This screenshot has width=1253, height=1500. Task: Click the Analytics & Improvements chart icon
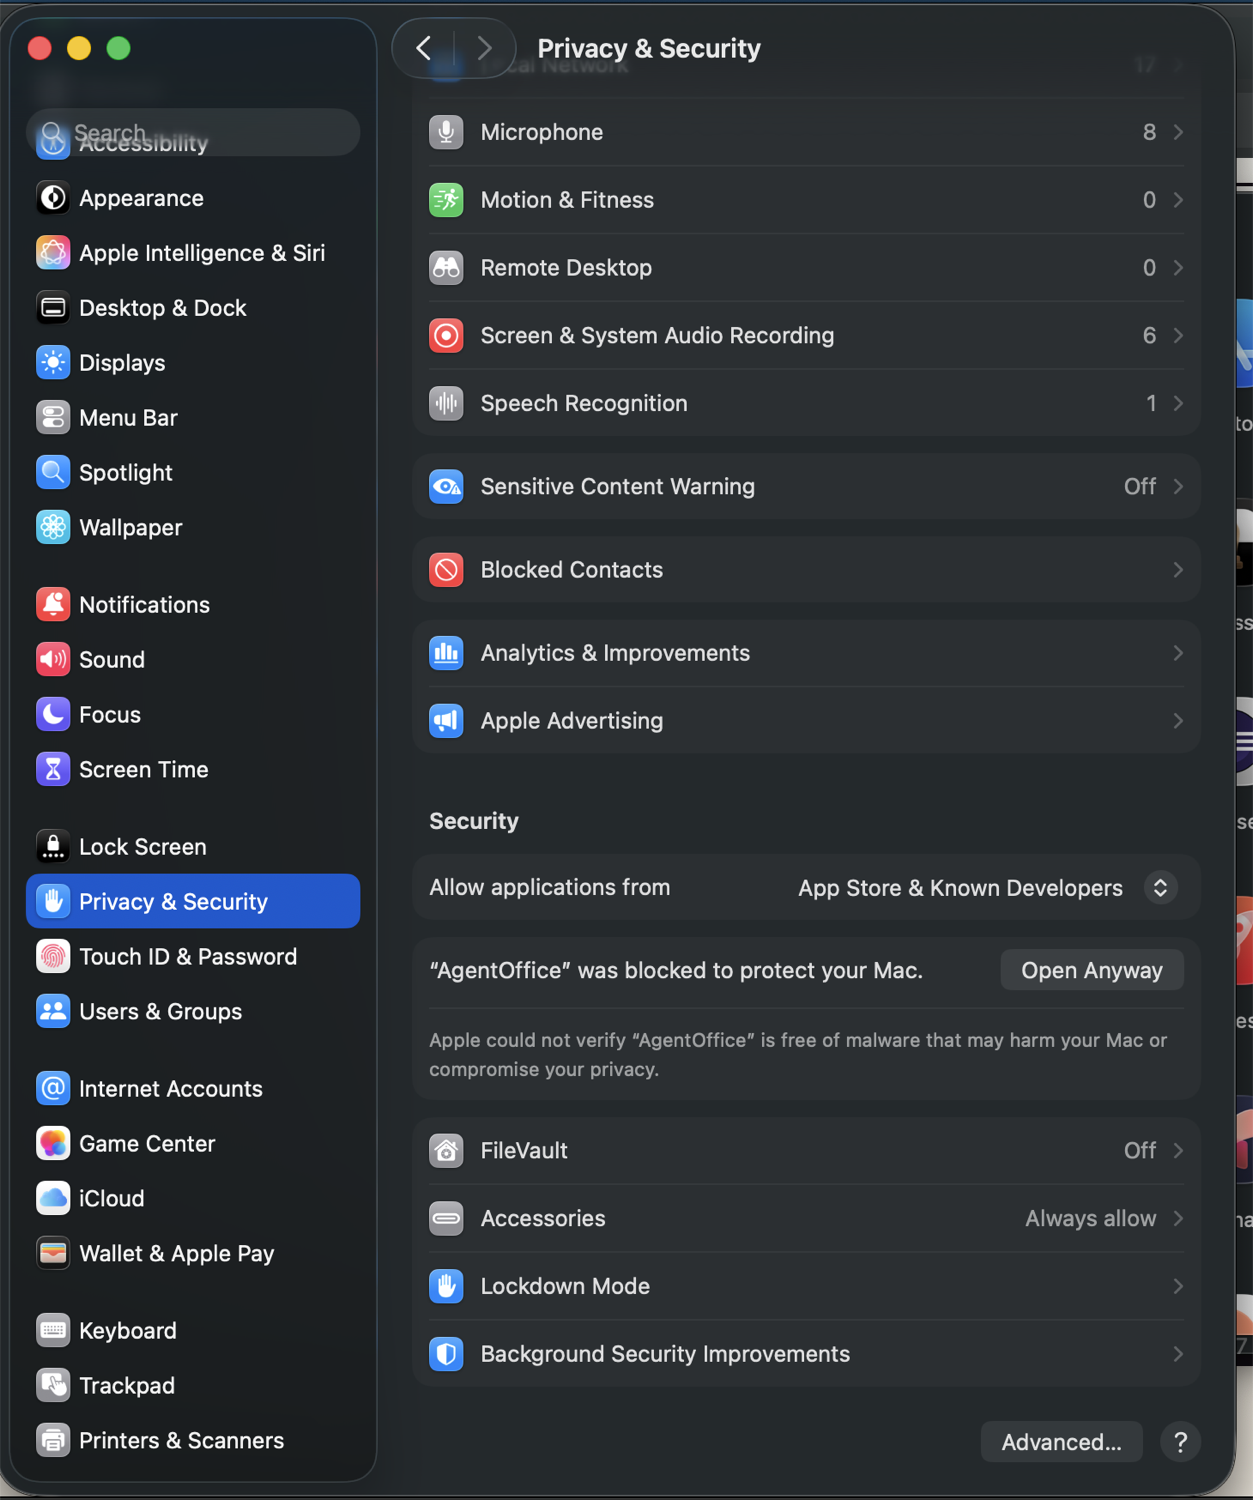coord(446,653)
